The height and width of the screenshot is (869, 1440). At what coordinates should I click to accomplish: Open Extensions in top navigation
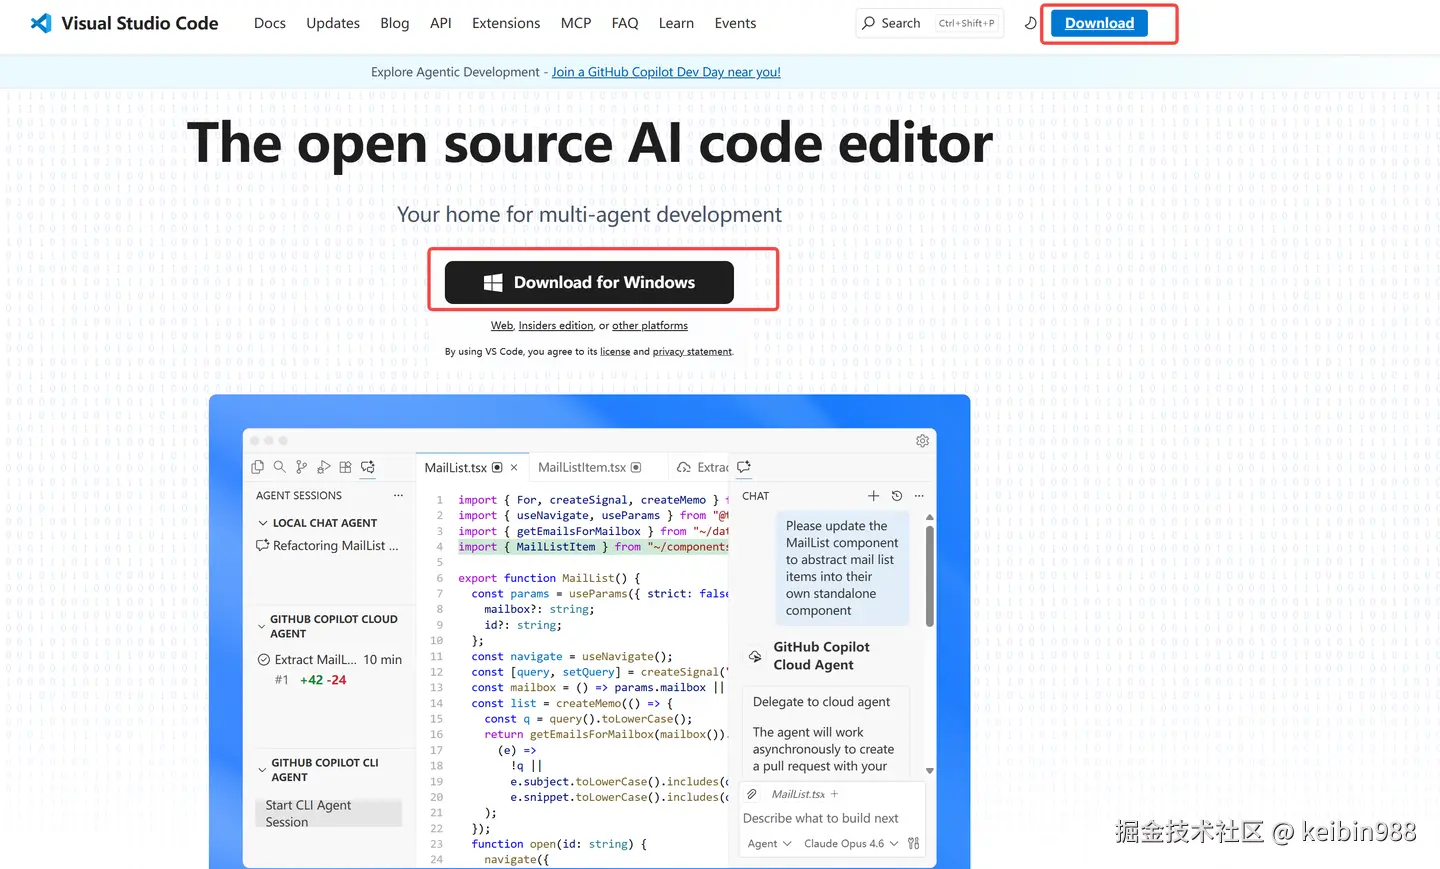click(x=506, y=23)
